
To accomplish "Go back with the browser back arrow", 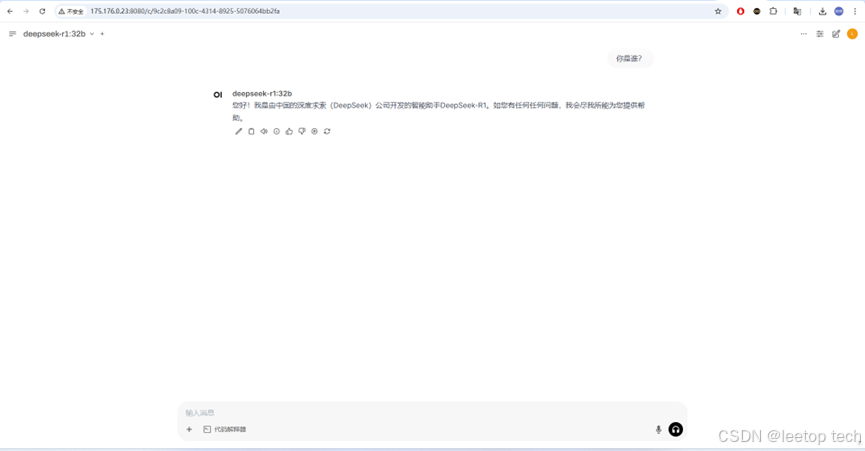I will [10, 11].
